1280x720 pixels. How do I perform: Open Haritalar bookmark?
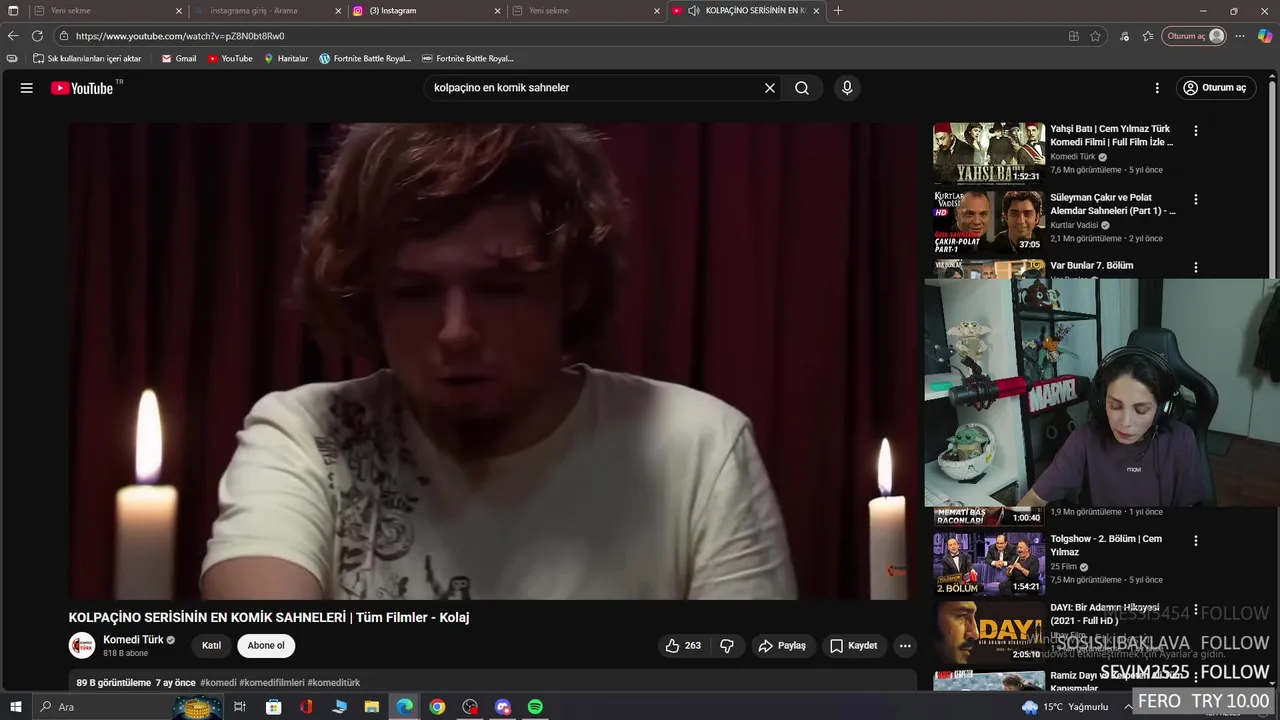pos(286,59)
